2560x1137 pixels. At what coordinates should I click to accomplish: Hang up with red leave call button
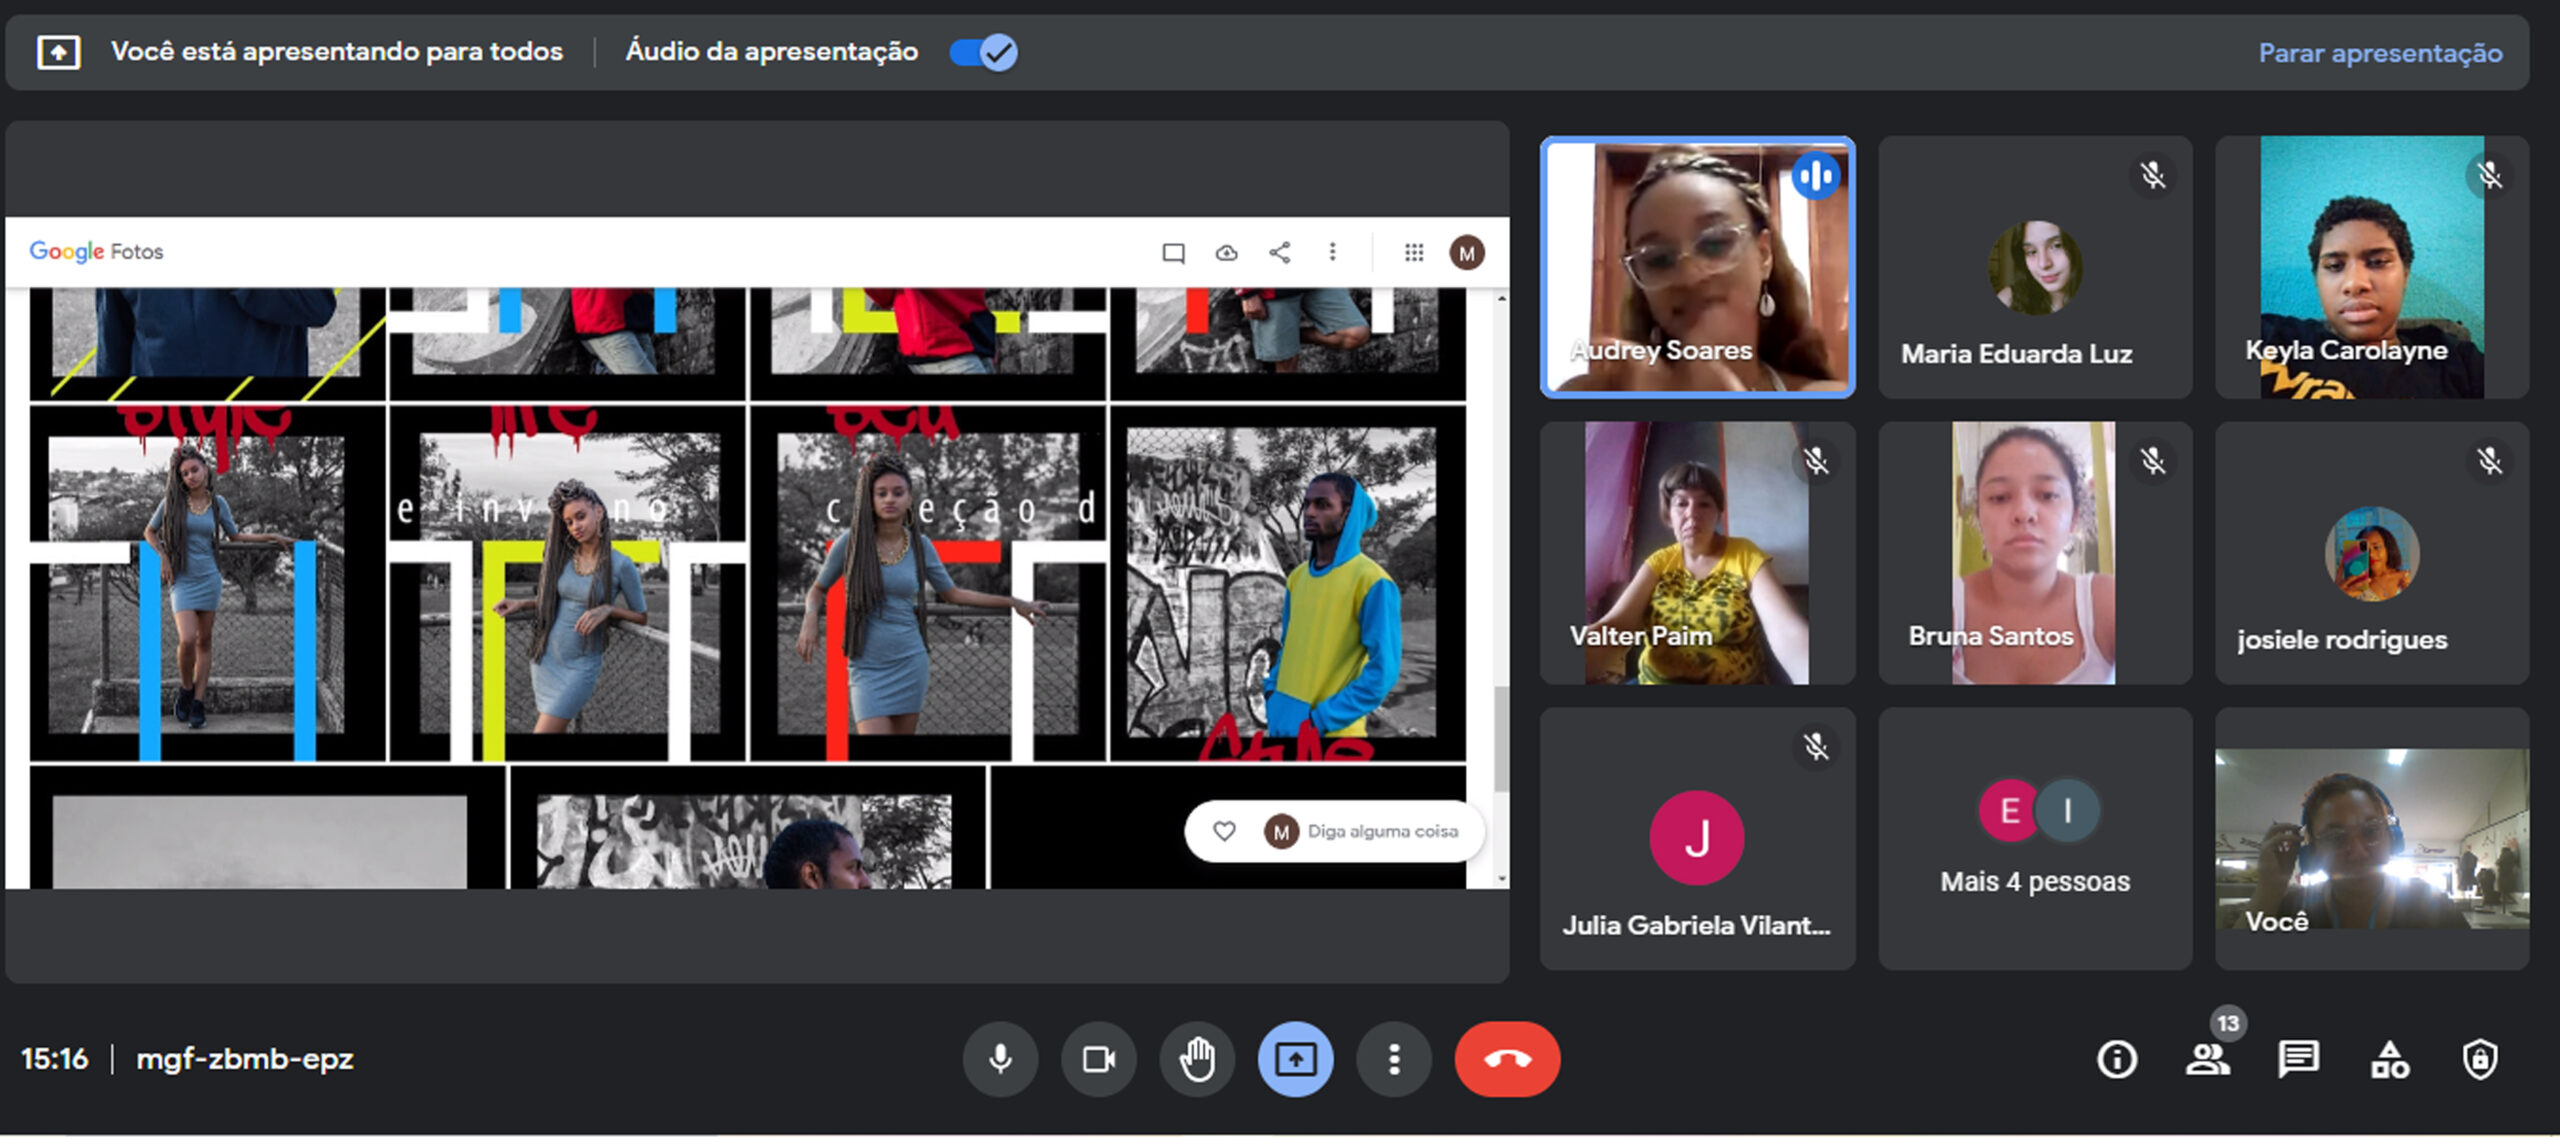[x=1507, y=1059]
